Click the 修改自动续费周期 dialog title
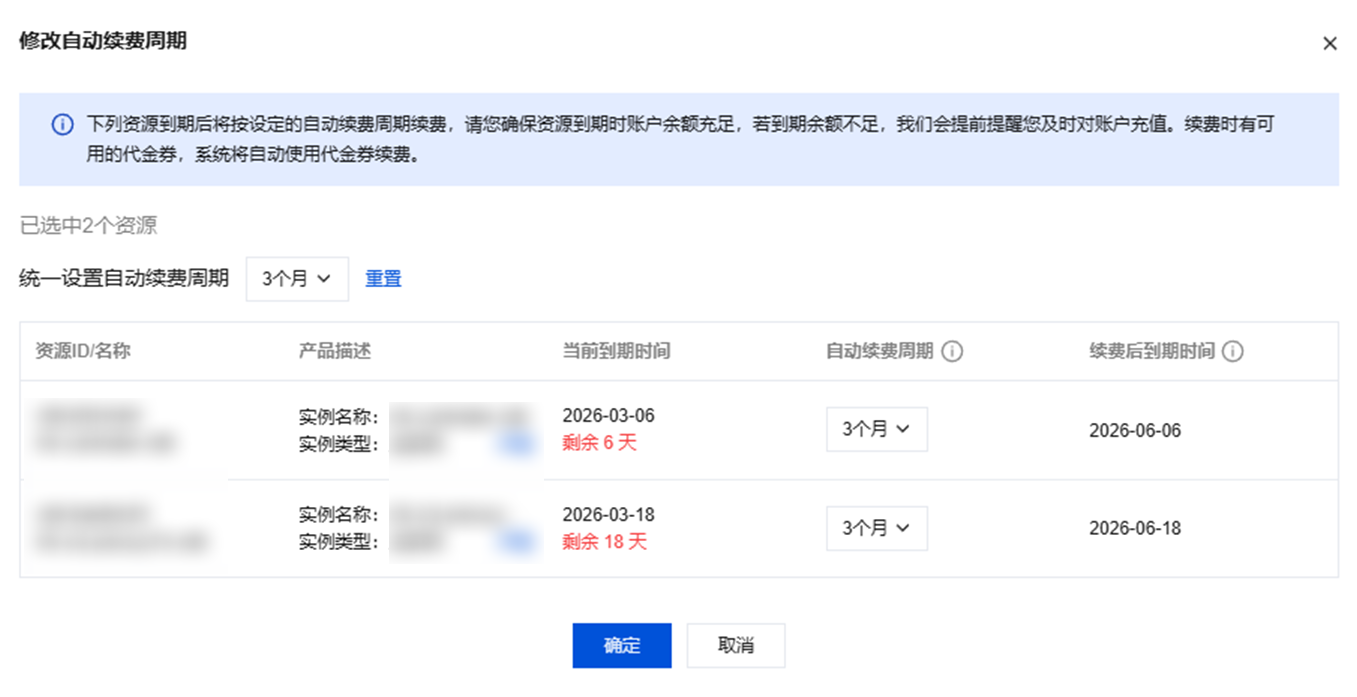The height and width of the screenshot is (697, 1357). (103, 41)
